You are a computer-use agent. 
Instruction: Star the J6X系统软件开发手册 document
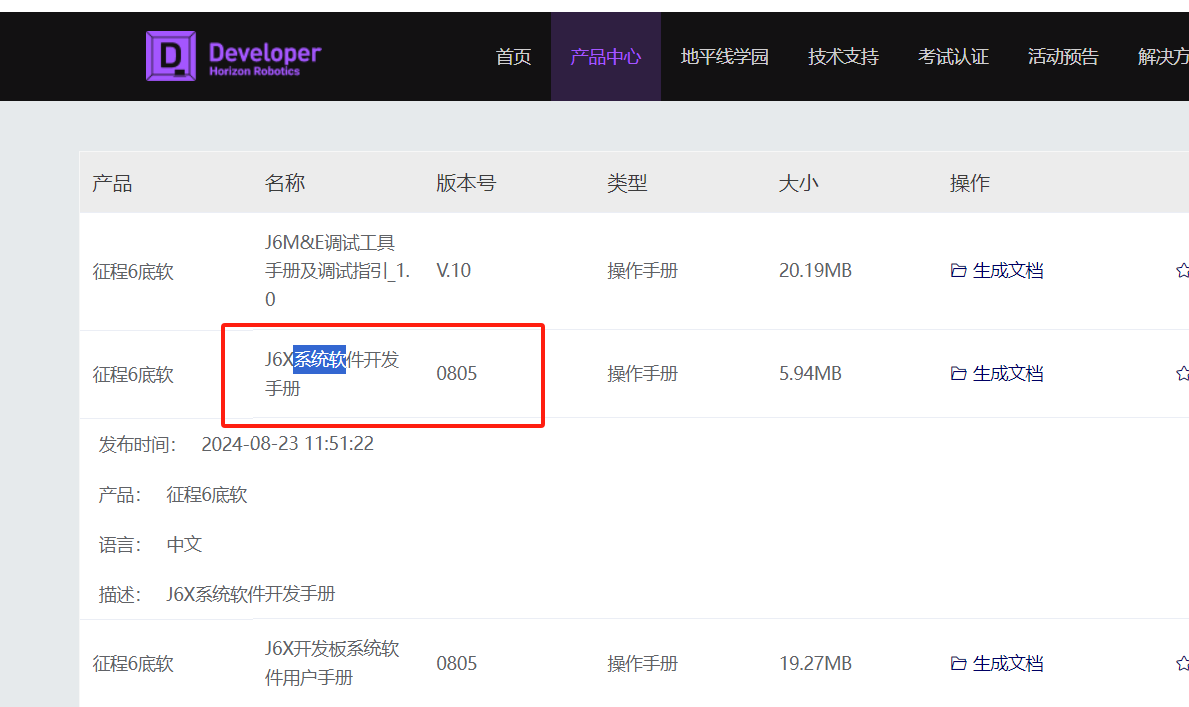(x=1182, y=374)
